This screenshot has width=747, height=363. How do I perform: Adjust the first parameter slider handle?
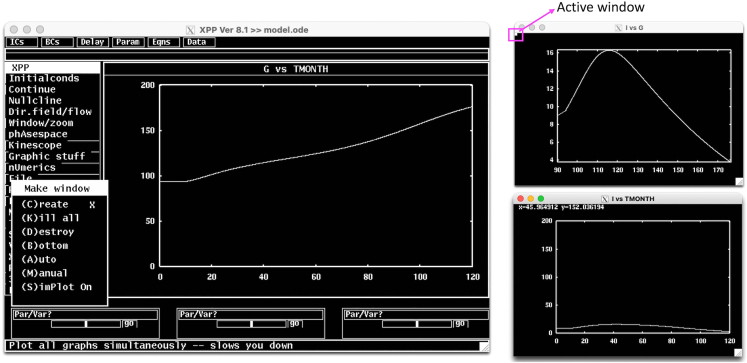point(86,324)
